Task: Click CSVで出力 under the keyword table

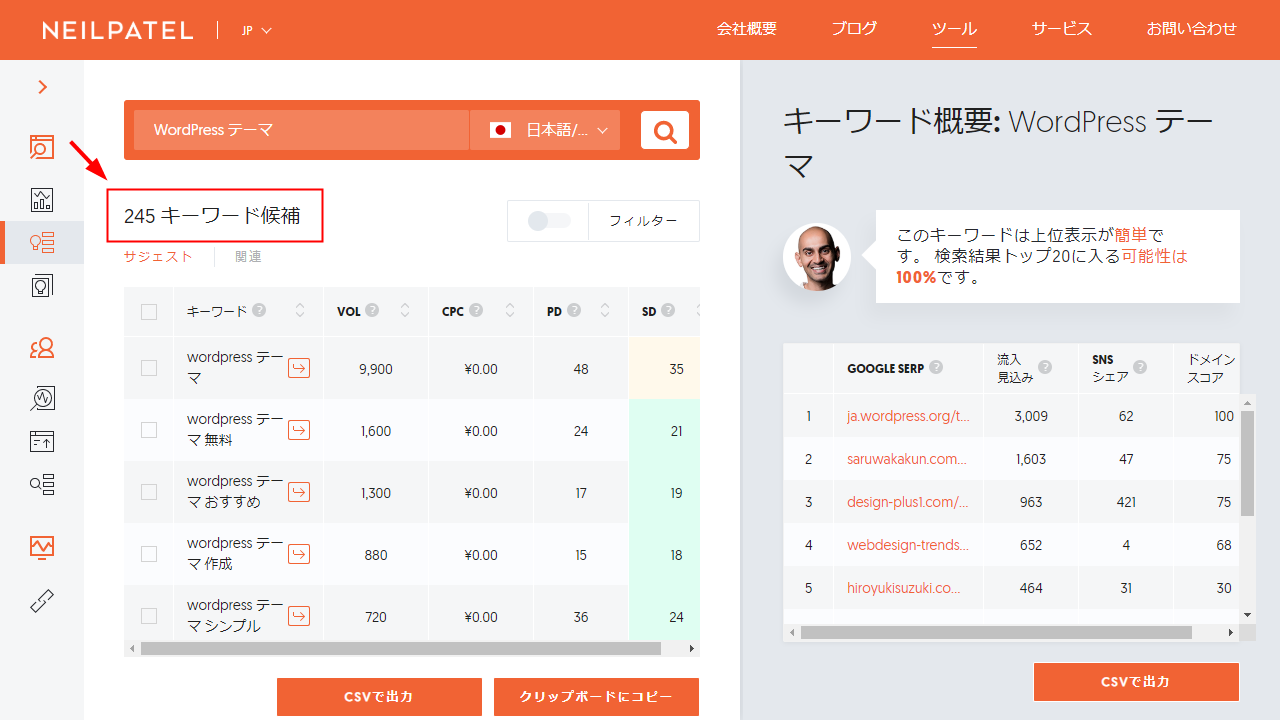Action: tap(379, 697)
